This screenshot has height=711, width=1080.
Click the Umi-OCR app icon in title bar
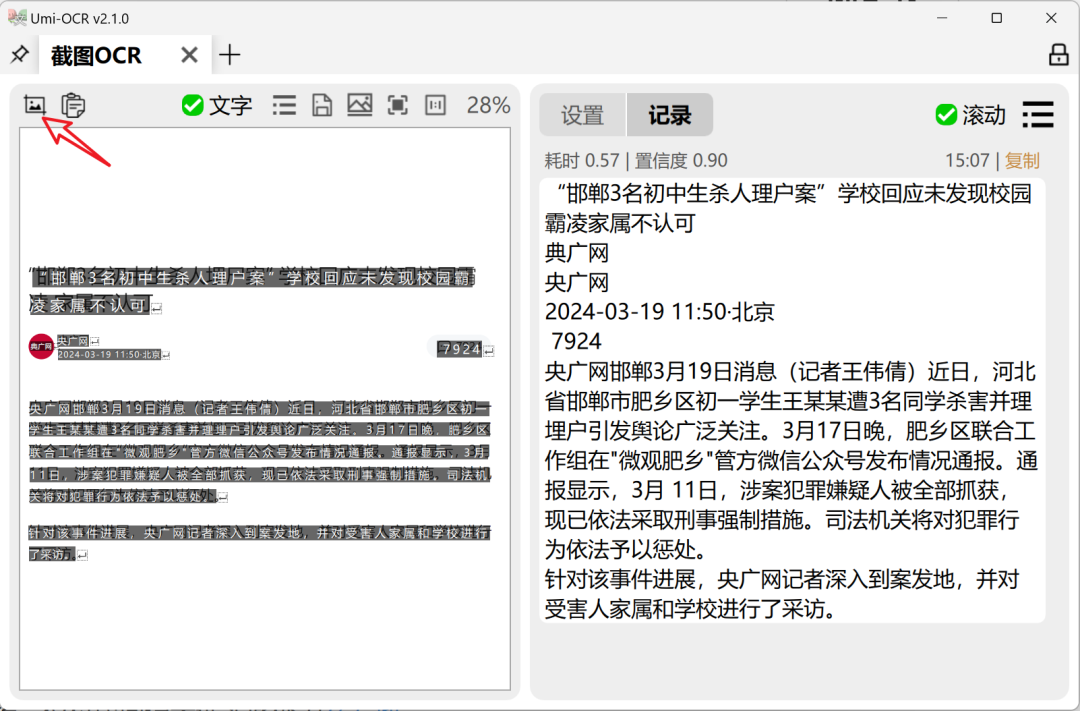coord(17,18)
